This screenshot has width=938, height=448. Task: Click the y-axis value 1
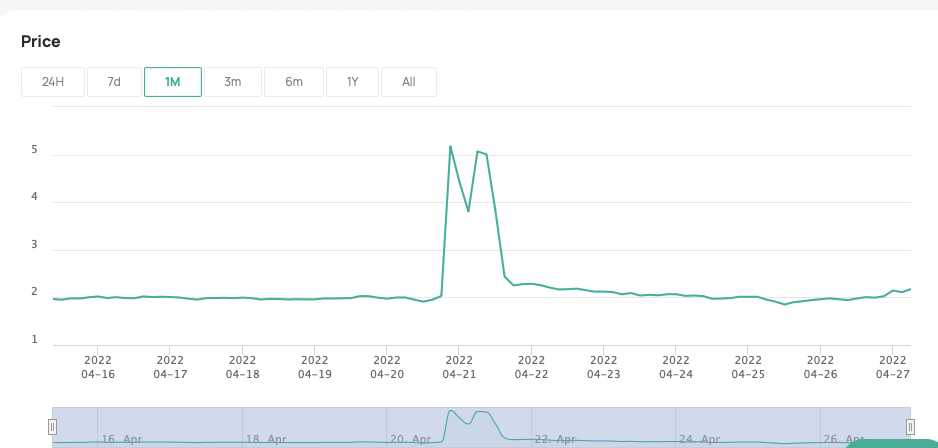35,340
